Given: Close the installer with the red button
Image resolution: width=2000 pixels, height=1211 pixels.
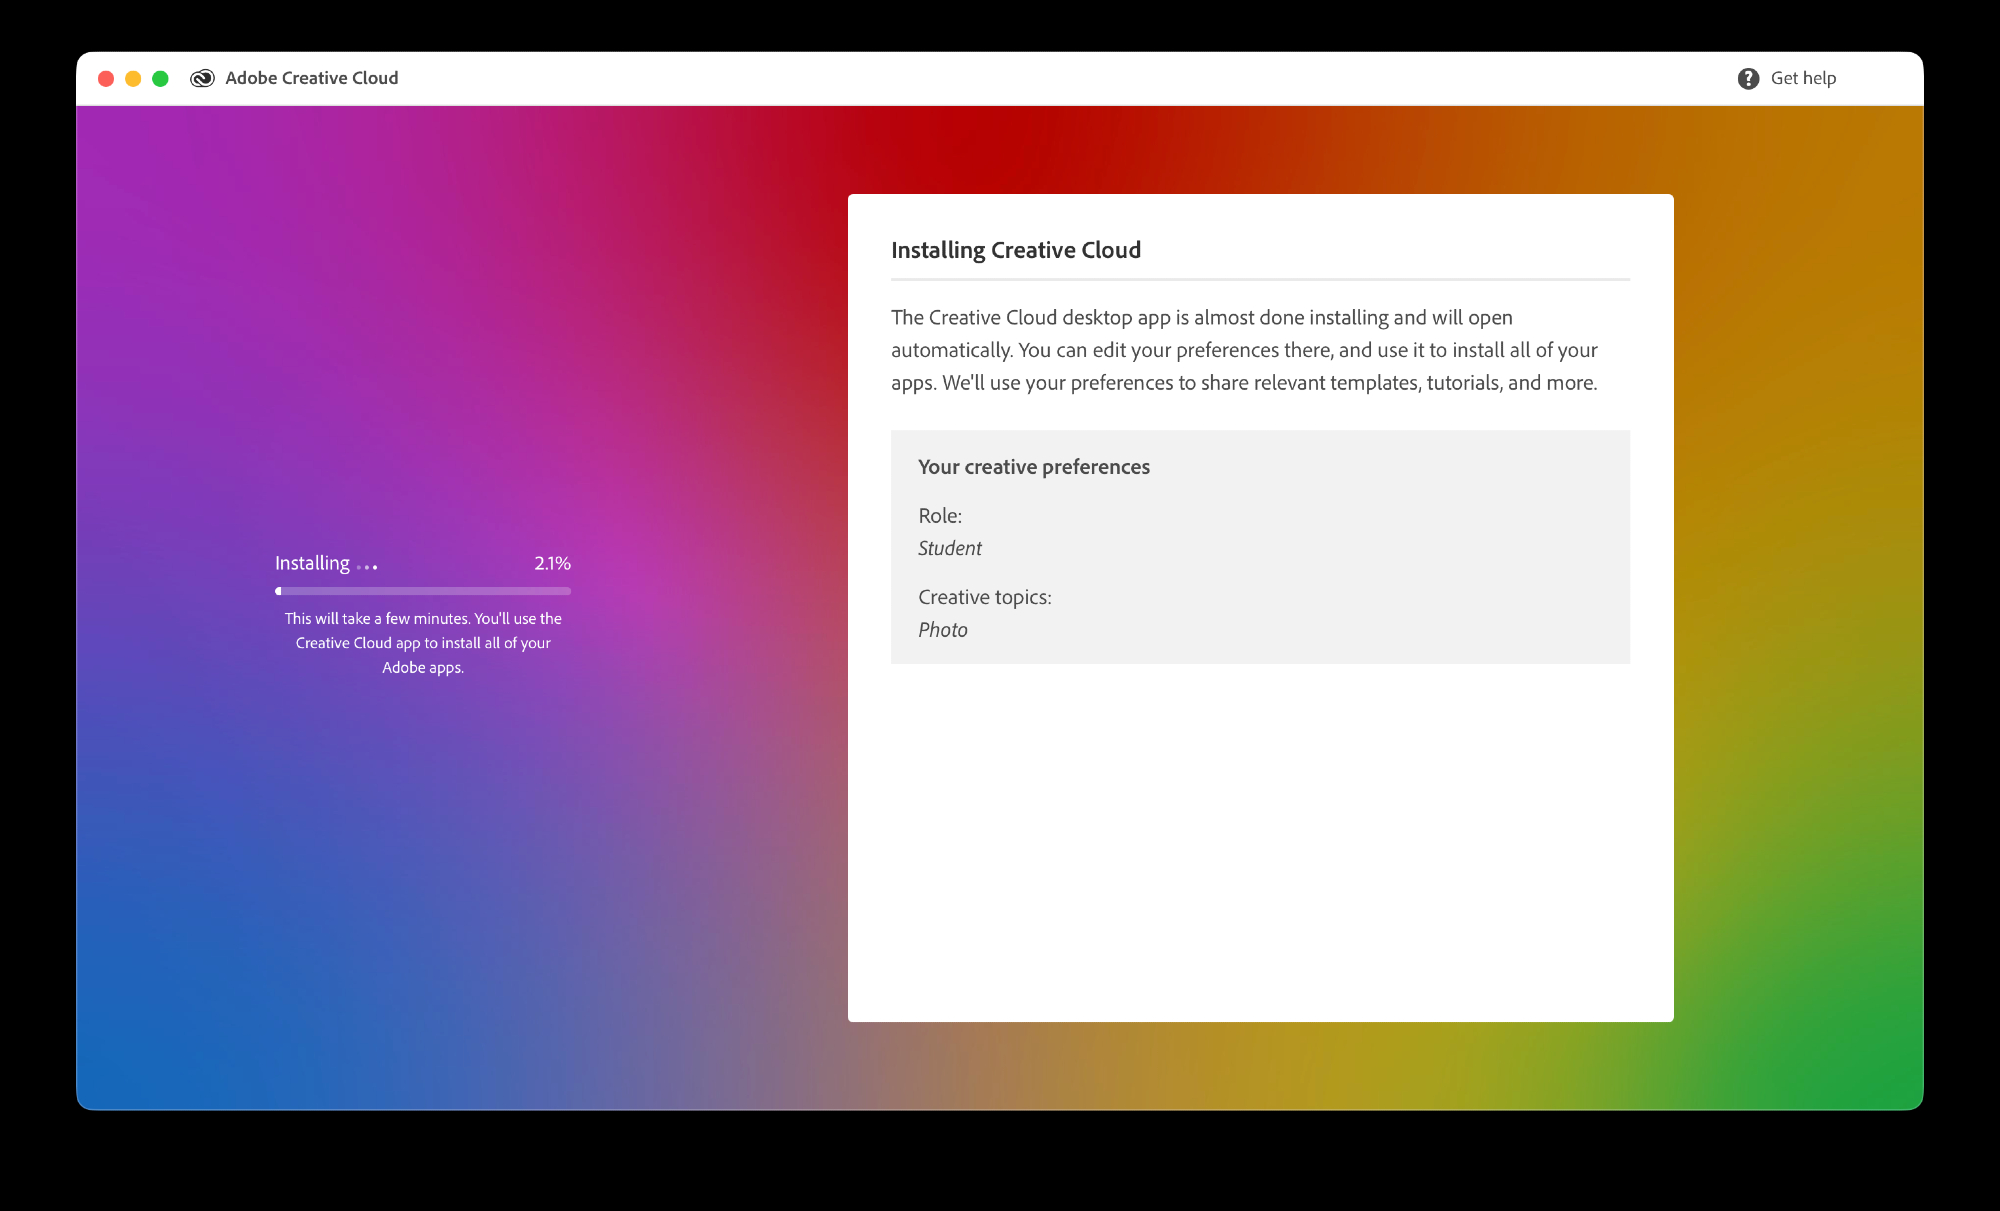Looking at the screenshot, I should tap(106, 78).
